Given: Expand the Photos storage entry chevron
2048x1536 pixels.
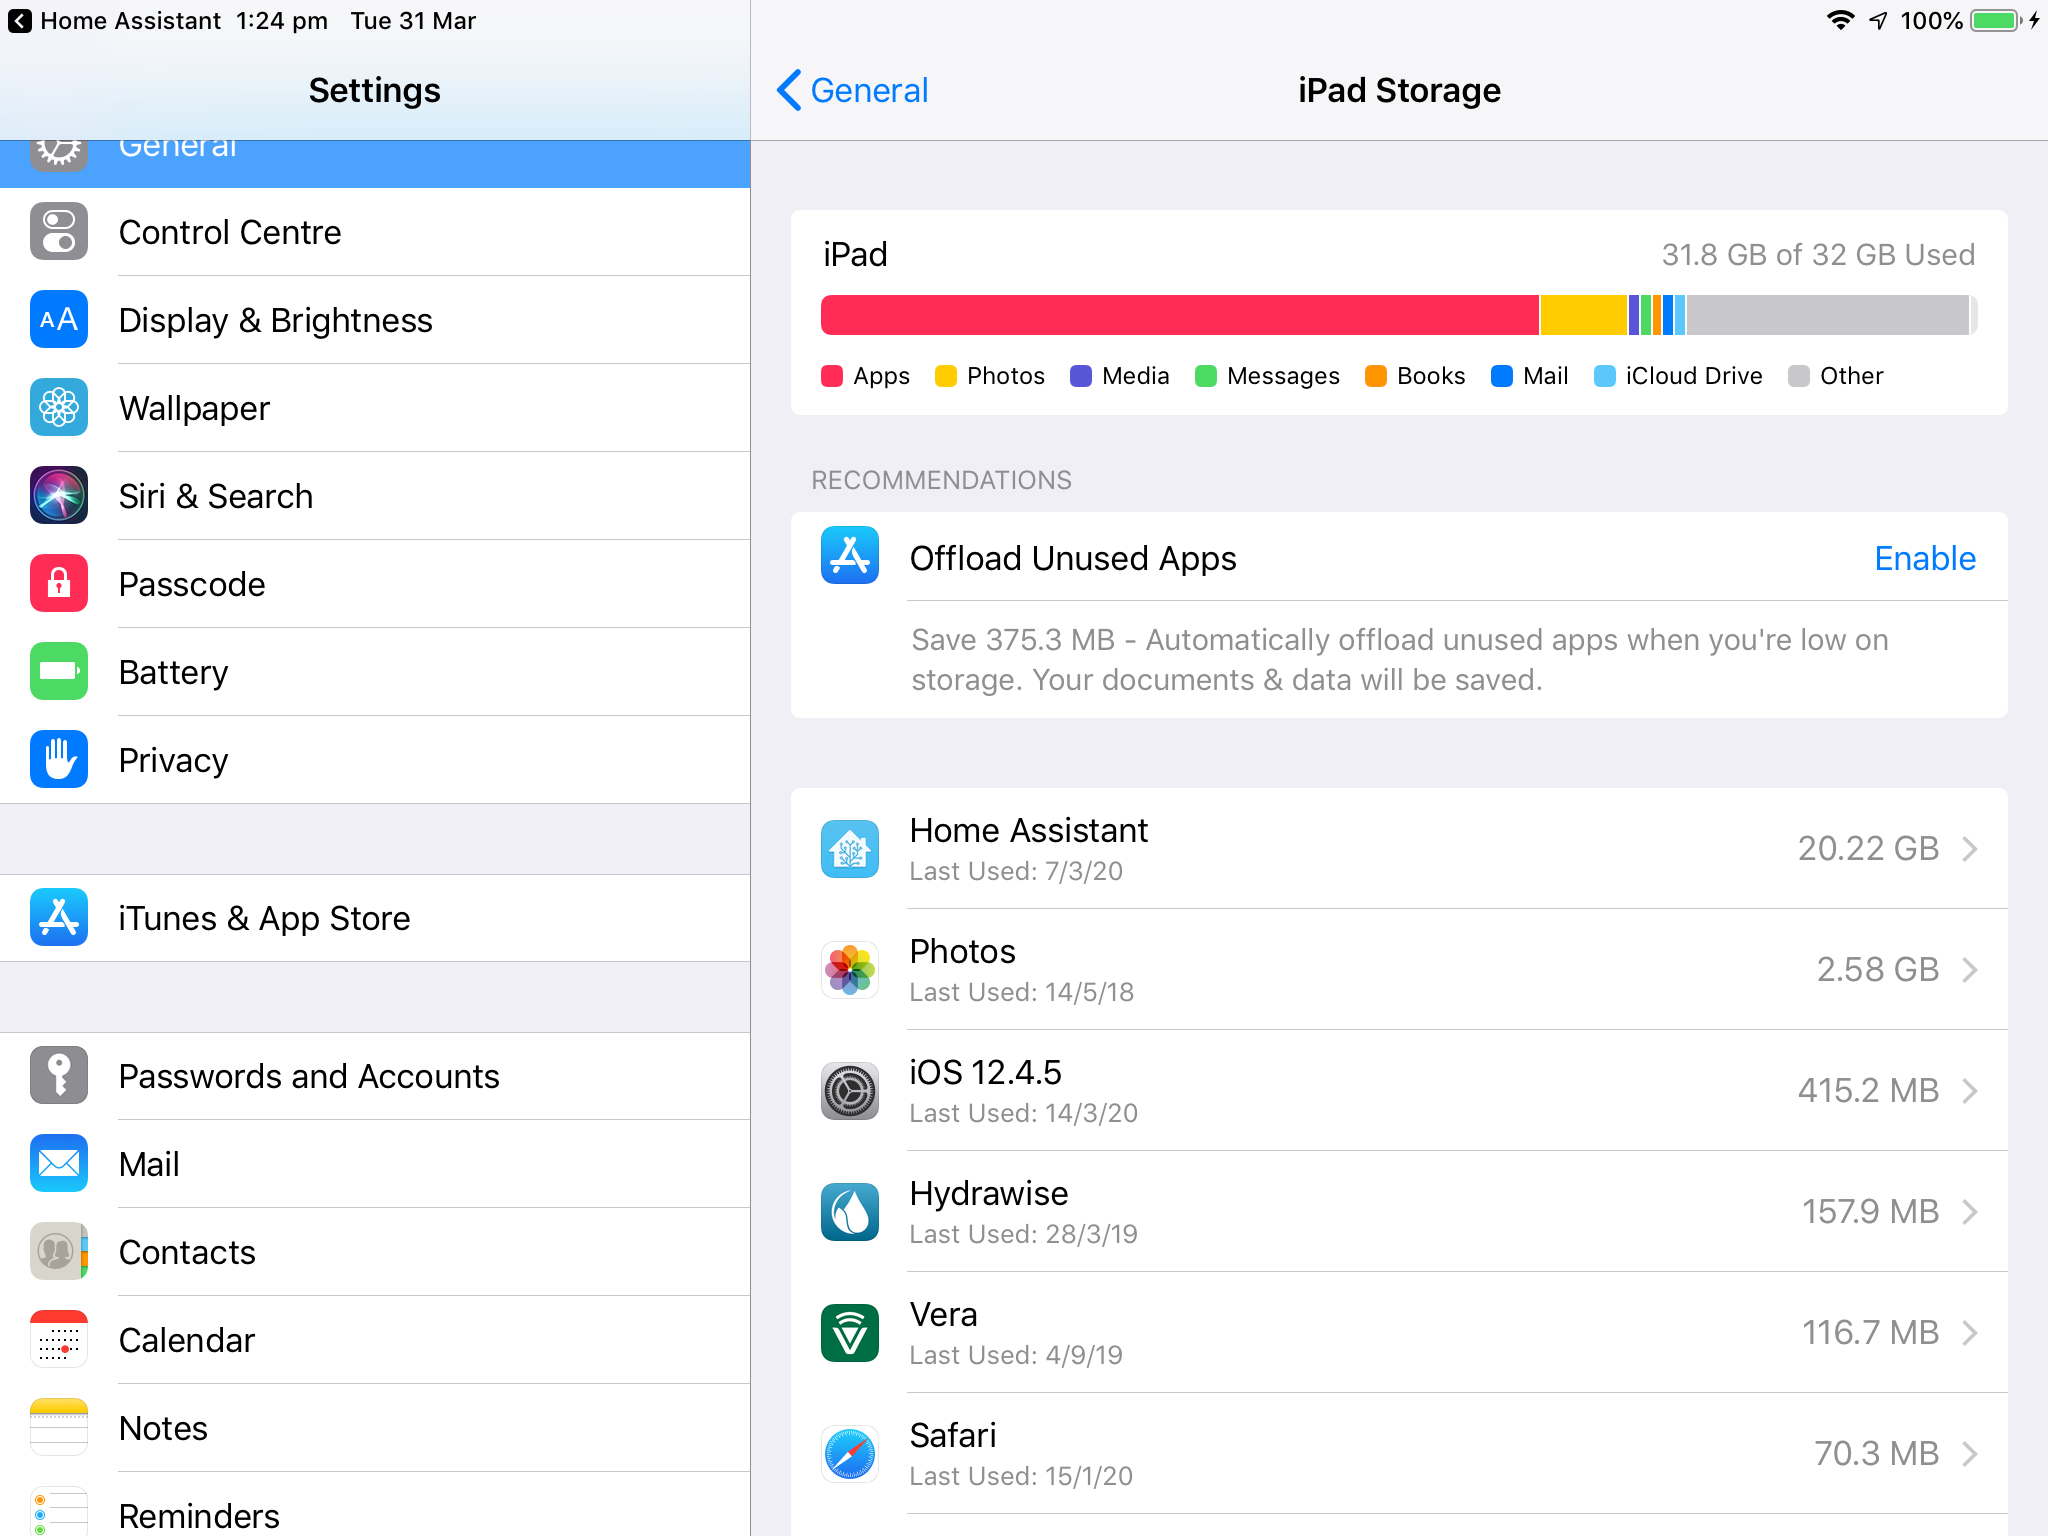Looking at the screenshot, I should (x=1970, y=969).
